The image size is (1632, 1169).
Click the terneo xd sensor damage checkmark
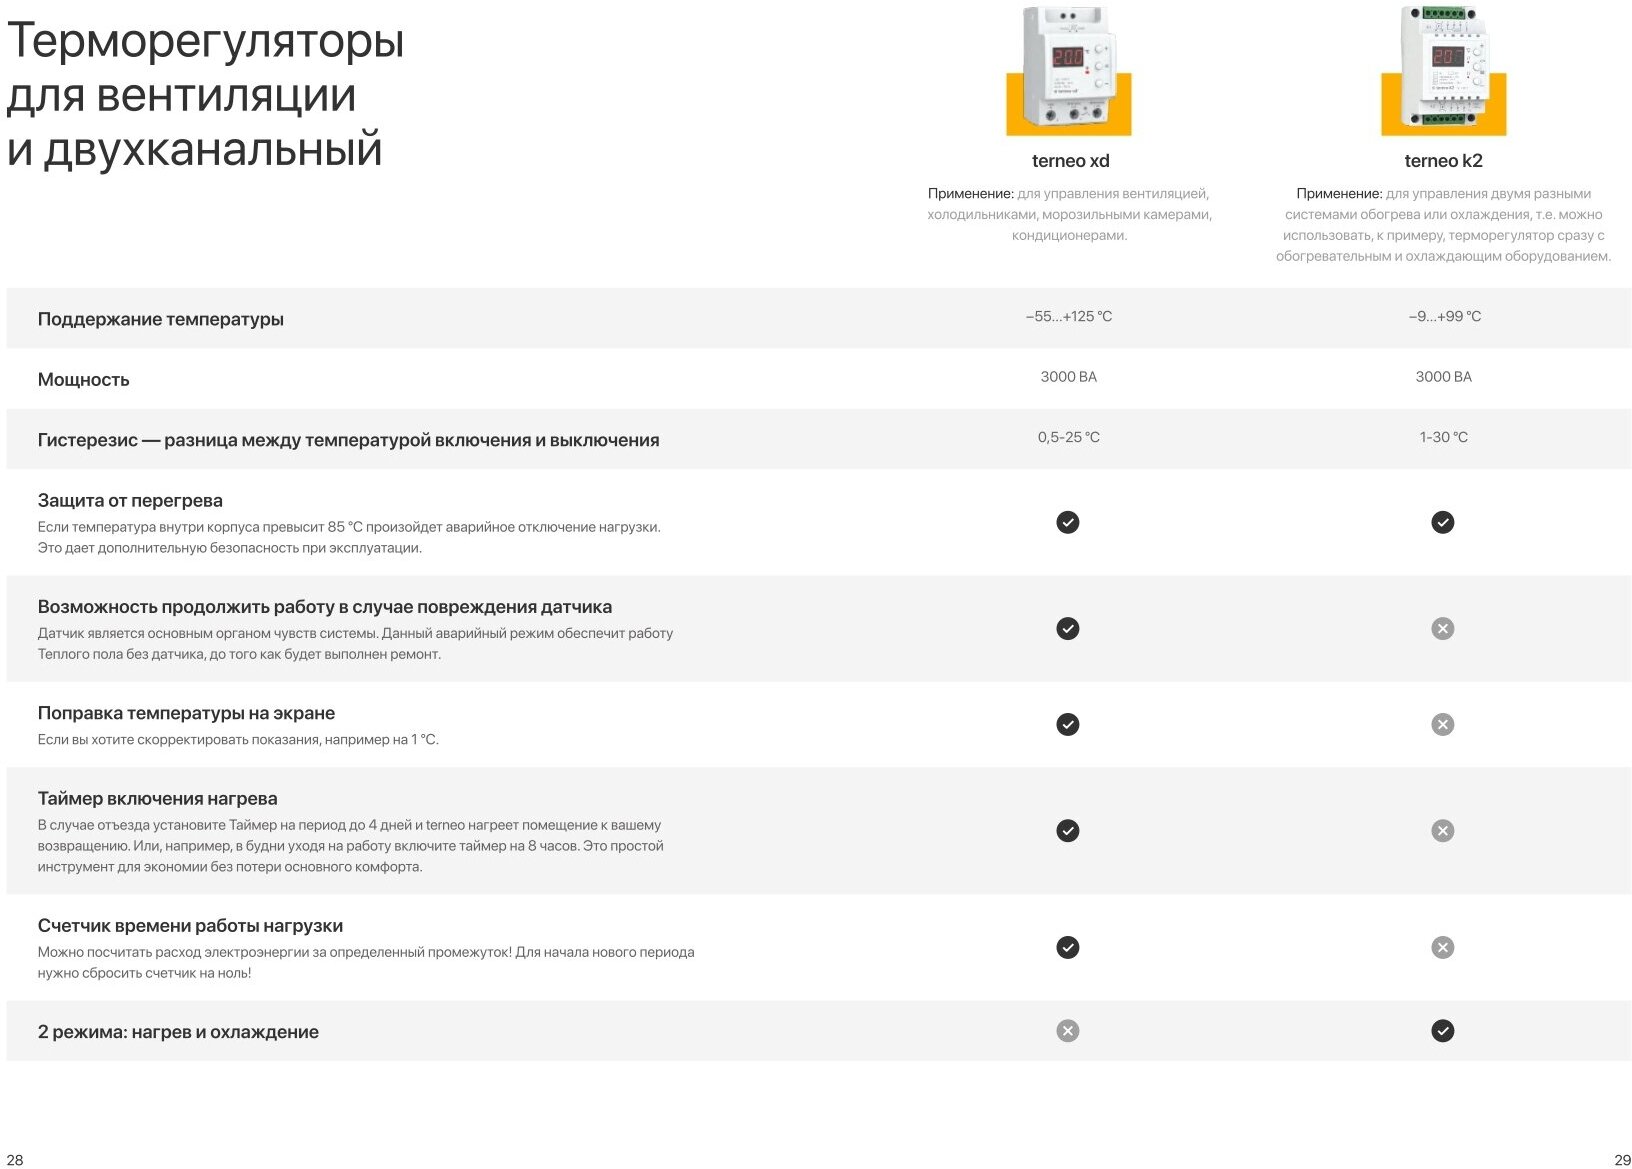(1068, 628)
